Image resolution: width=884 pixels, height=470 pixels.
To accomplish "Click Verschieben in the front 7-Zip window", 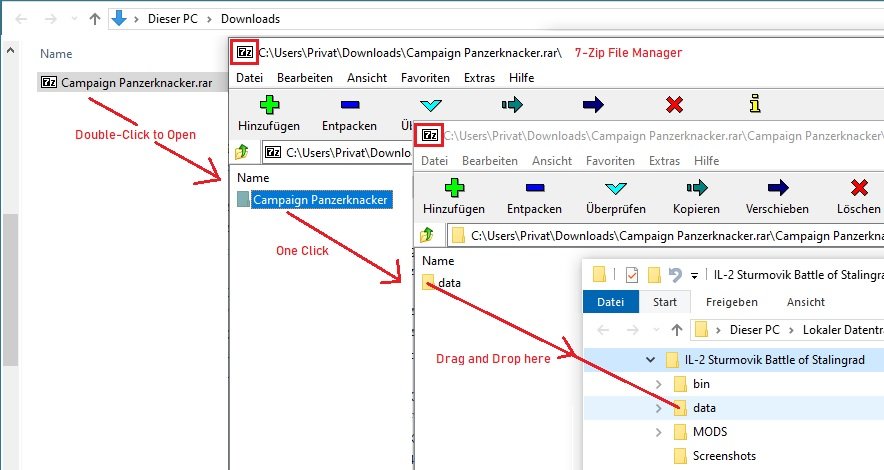I will pyautogui.click(x=777, y=197).
